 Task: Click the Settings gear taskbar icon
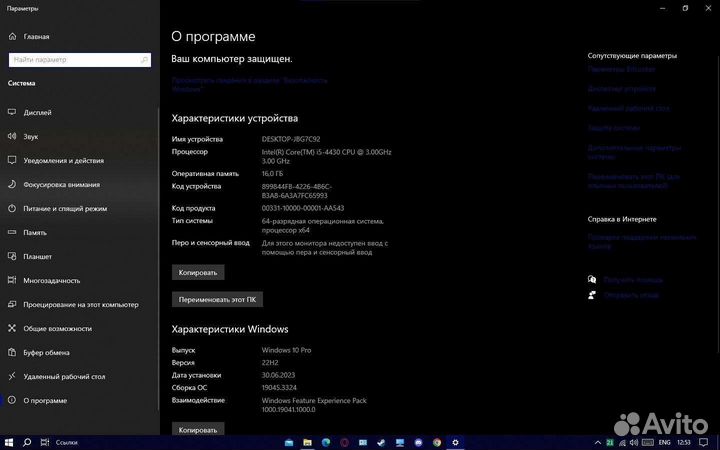(455, 442)
